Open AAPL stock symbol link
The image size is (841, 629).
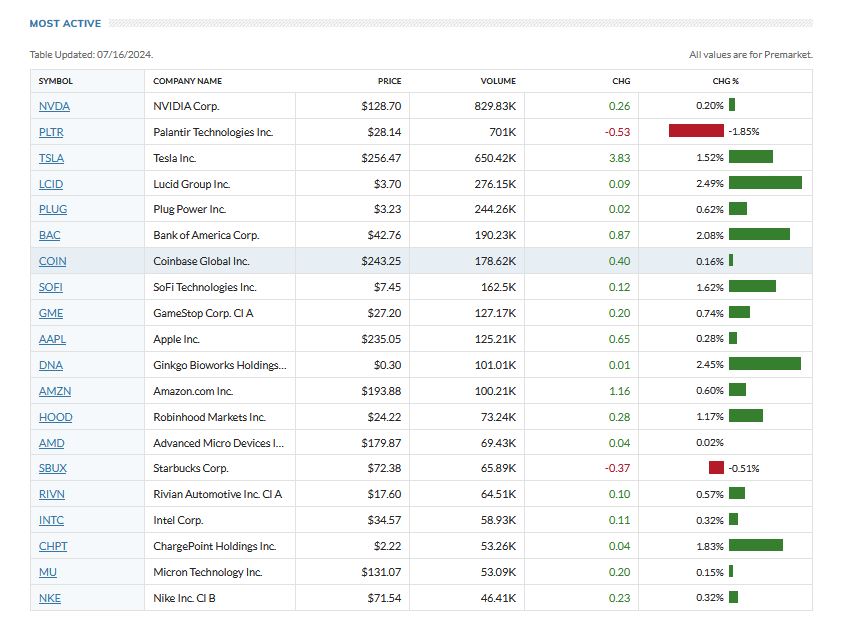(x=52, y=339)
